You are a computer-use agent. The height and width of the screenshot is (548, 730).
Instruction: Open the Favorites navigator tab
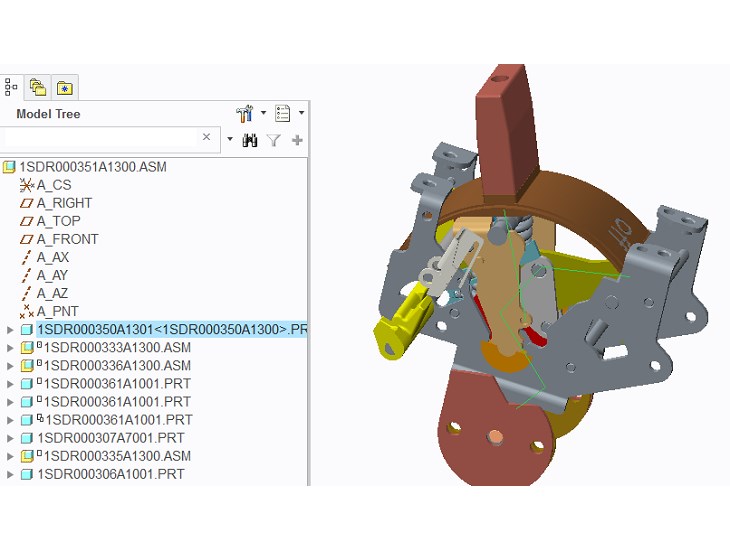pyautogui.click(x=64, y=87)
